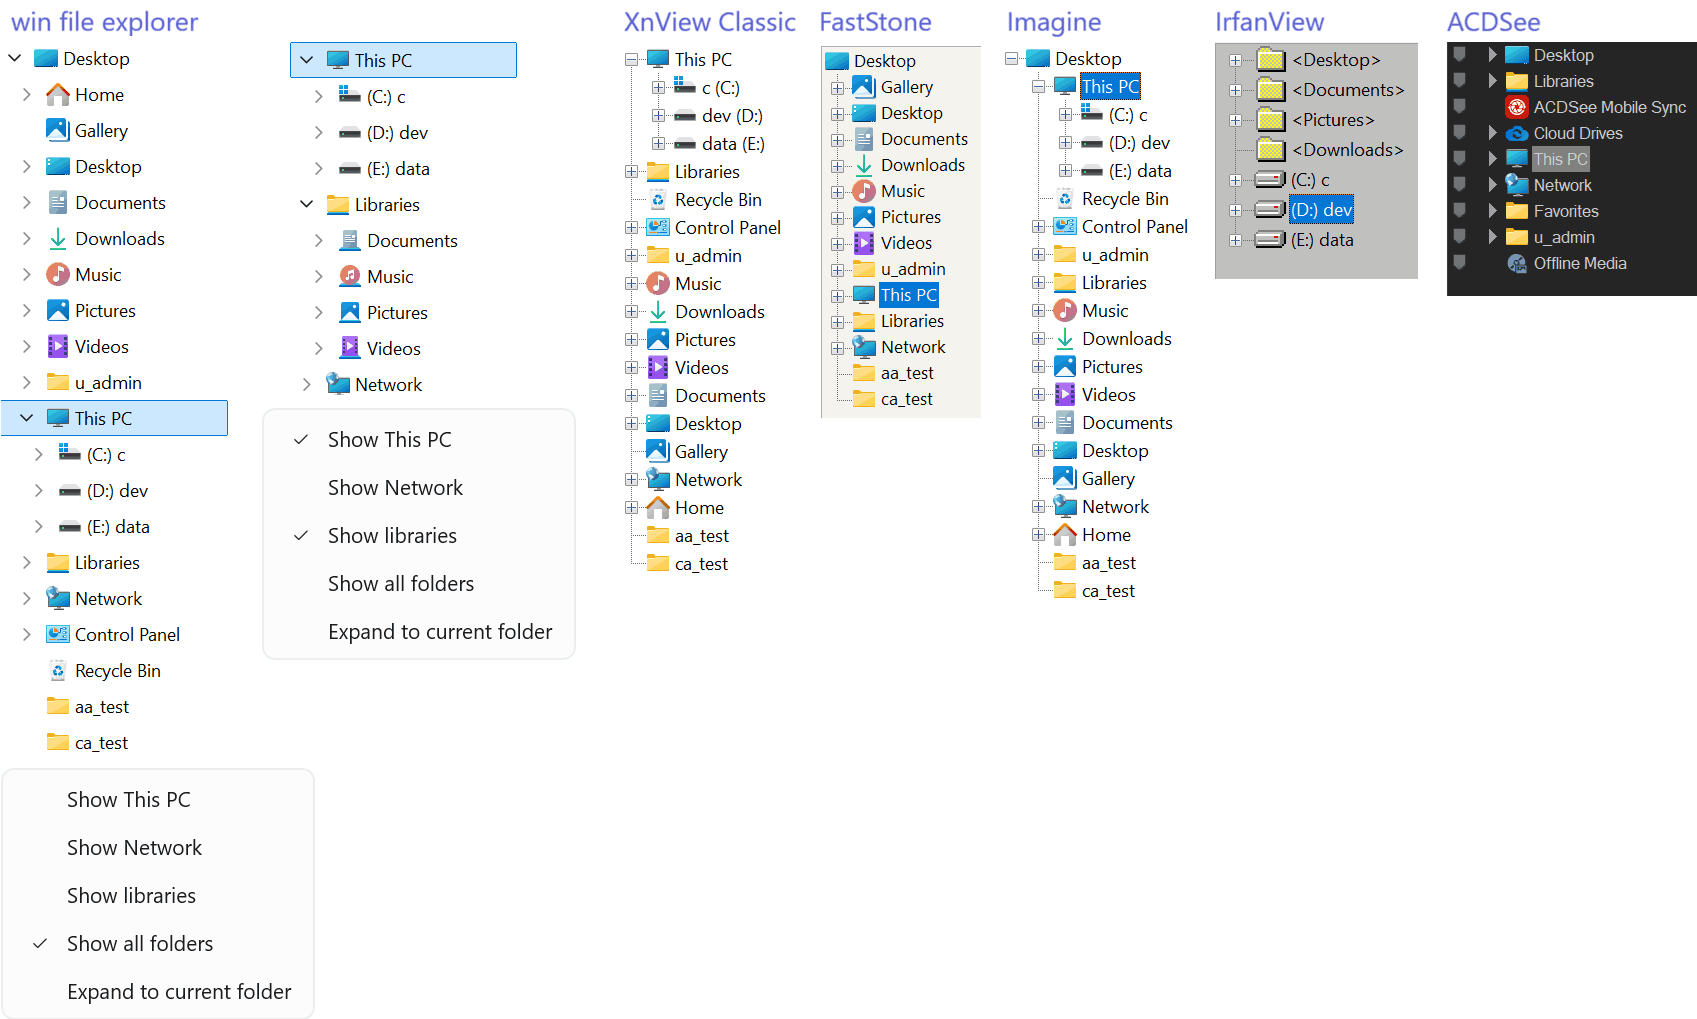This screenshot has height=1019, width=1697.
Task: Click the Downloads arrow icon in win file explorer
Action: coord(58,239)
